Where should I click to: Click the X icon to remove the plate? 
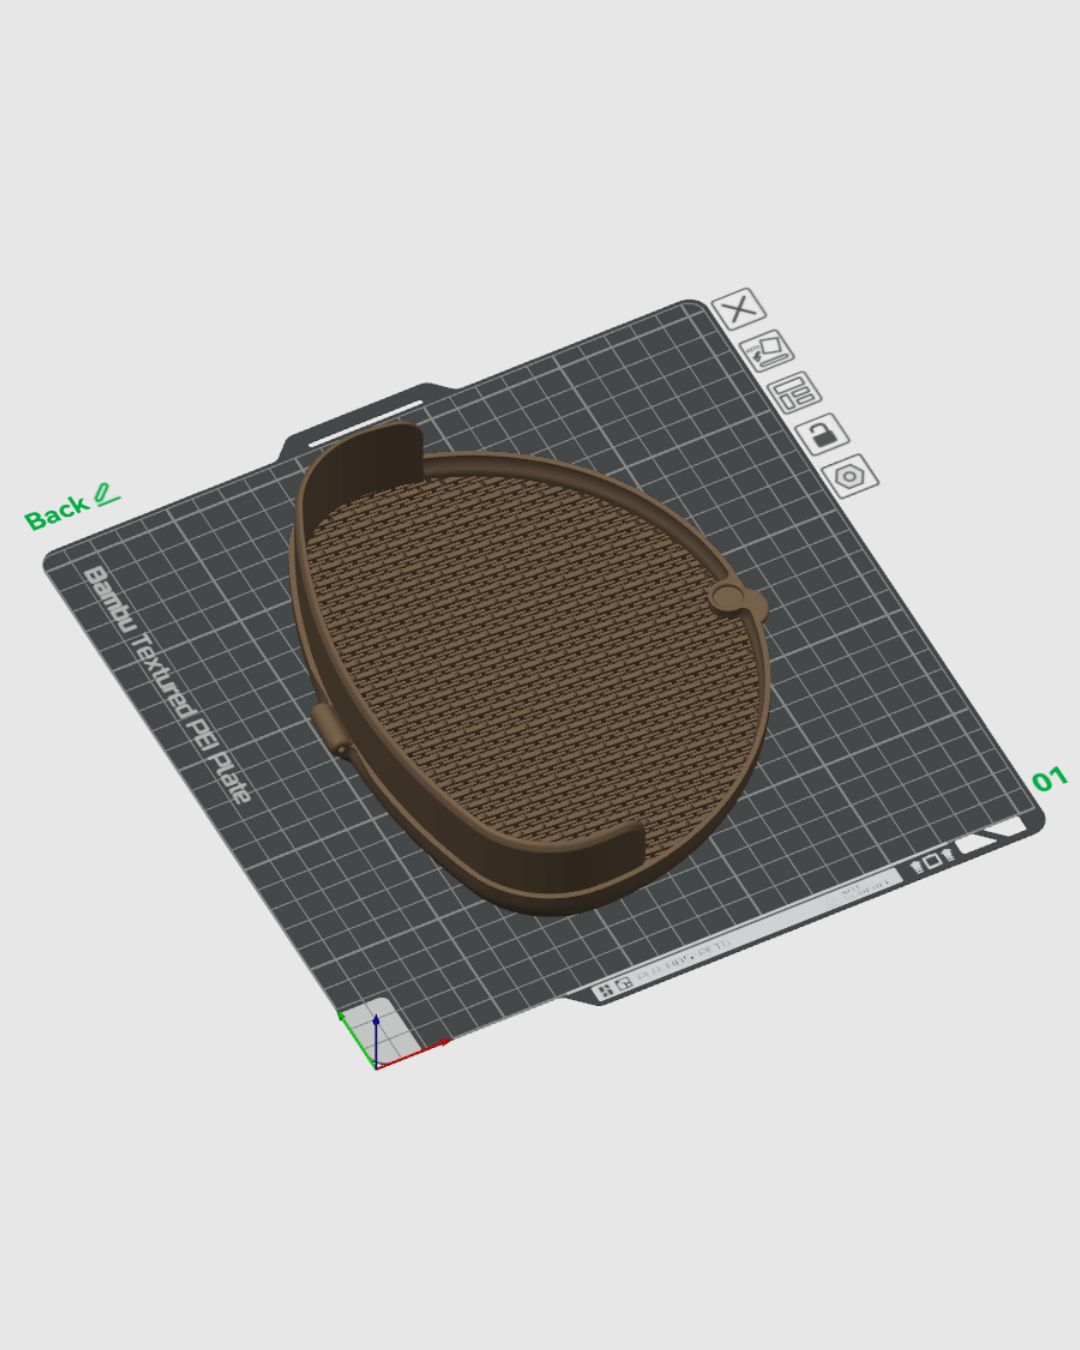click(739, 309)
